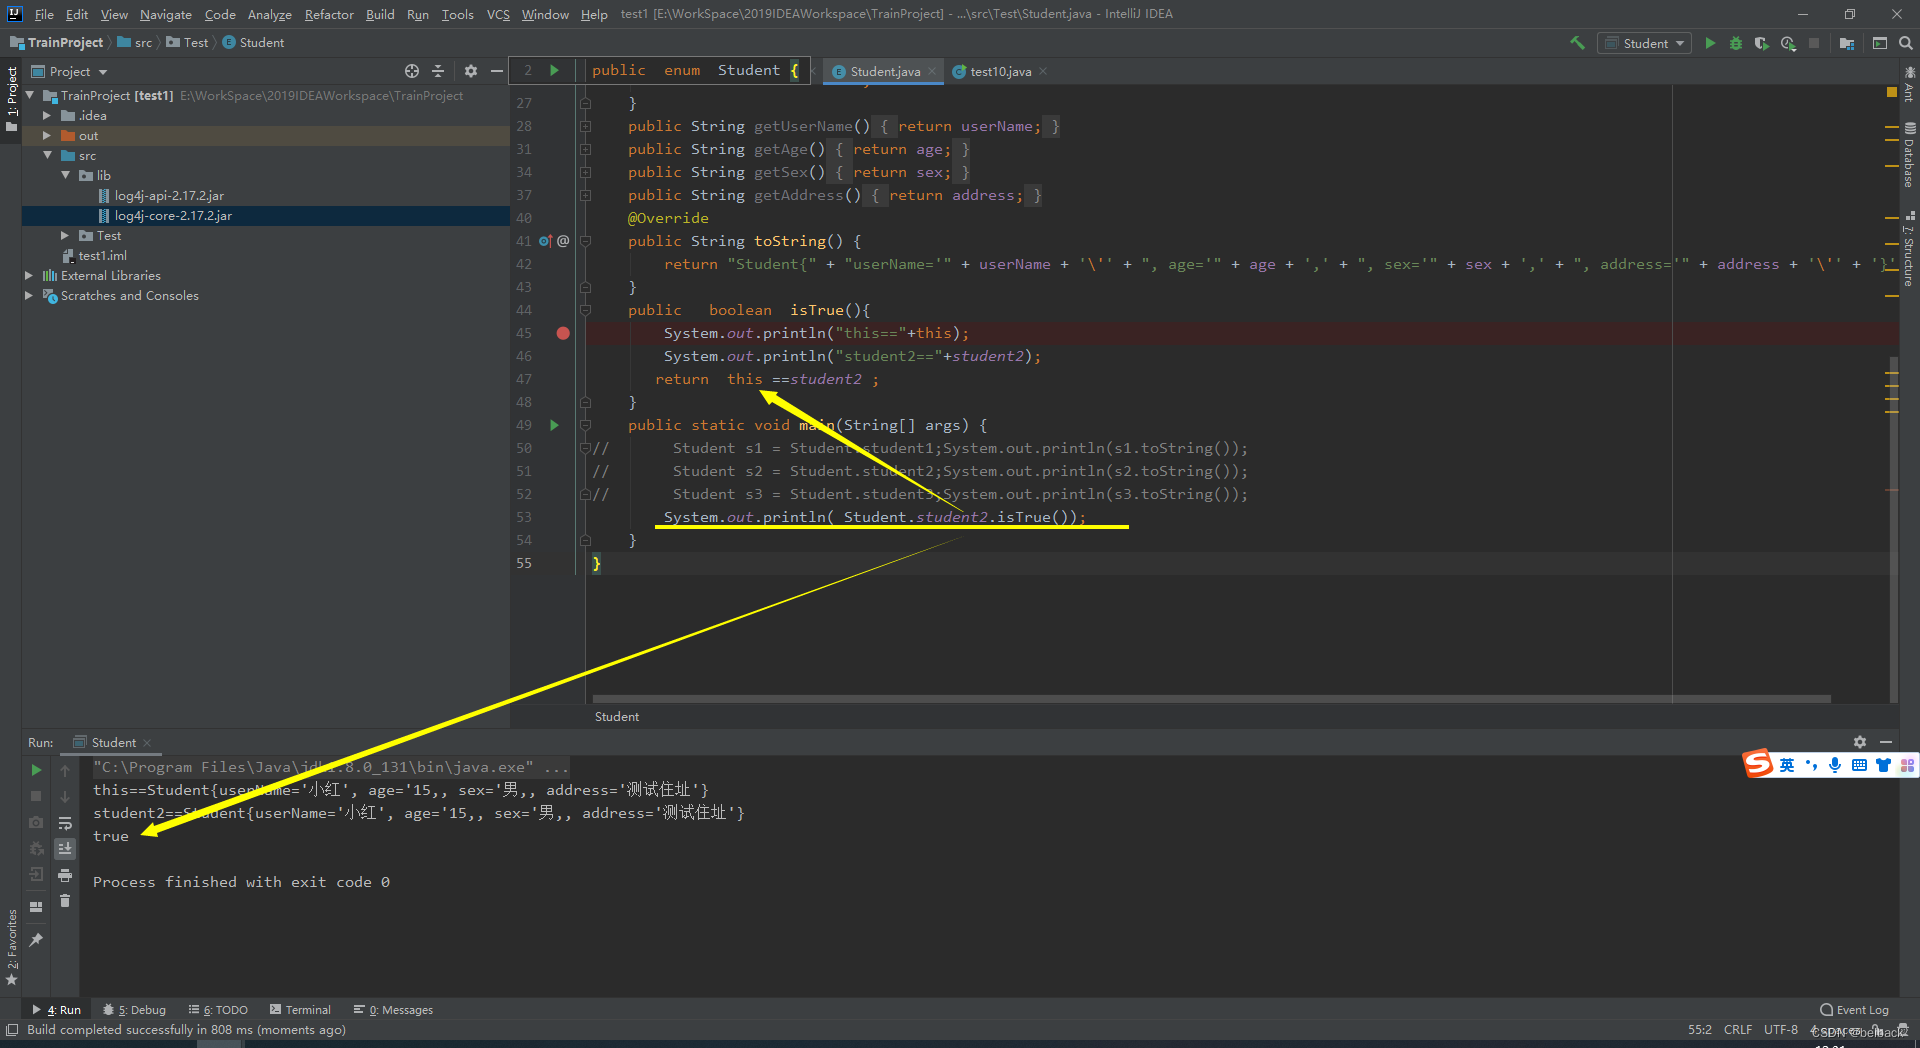
Task: Restore the Run panel layout icon
Action: pos(36,907)
